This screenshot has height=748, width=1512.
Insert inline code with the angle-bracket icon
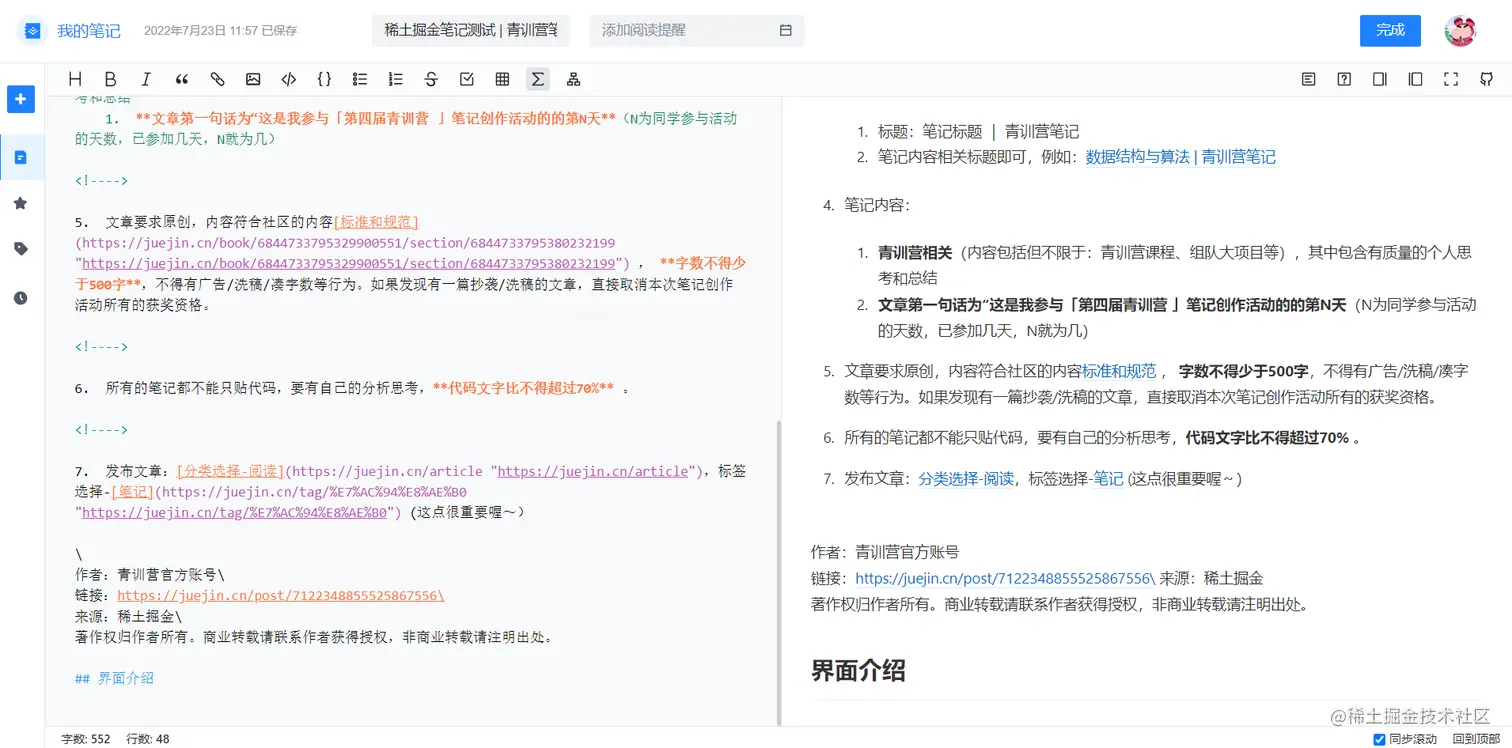click(289, 79)
